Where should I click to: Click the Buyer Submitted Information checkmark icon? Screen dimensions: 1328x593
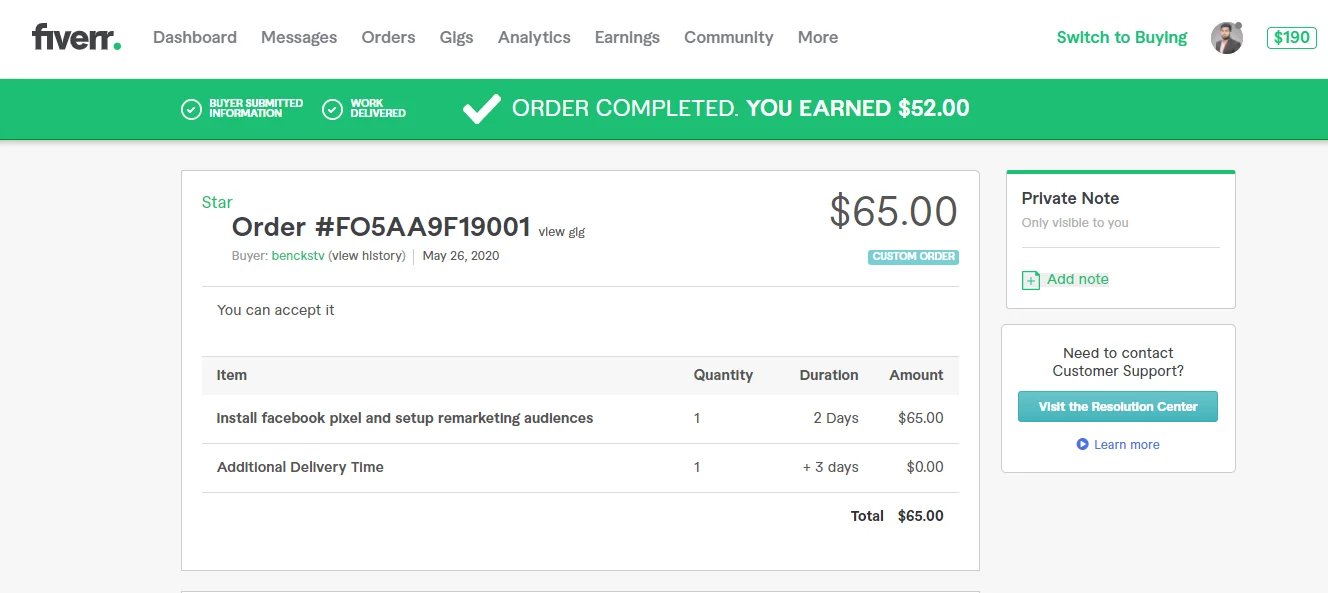191,109
